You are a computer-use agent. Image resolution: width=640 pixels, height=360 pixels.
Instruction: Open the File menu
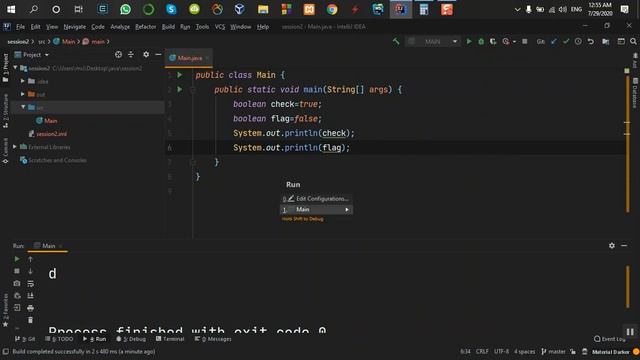pos(20,27)
